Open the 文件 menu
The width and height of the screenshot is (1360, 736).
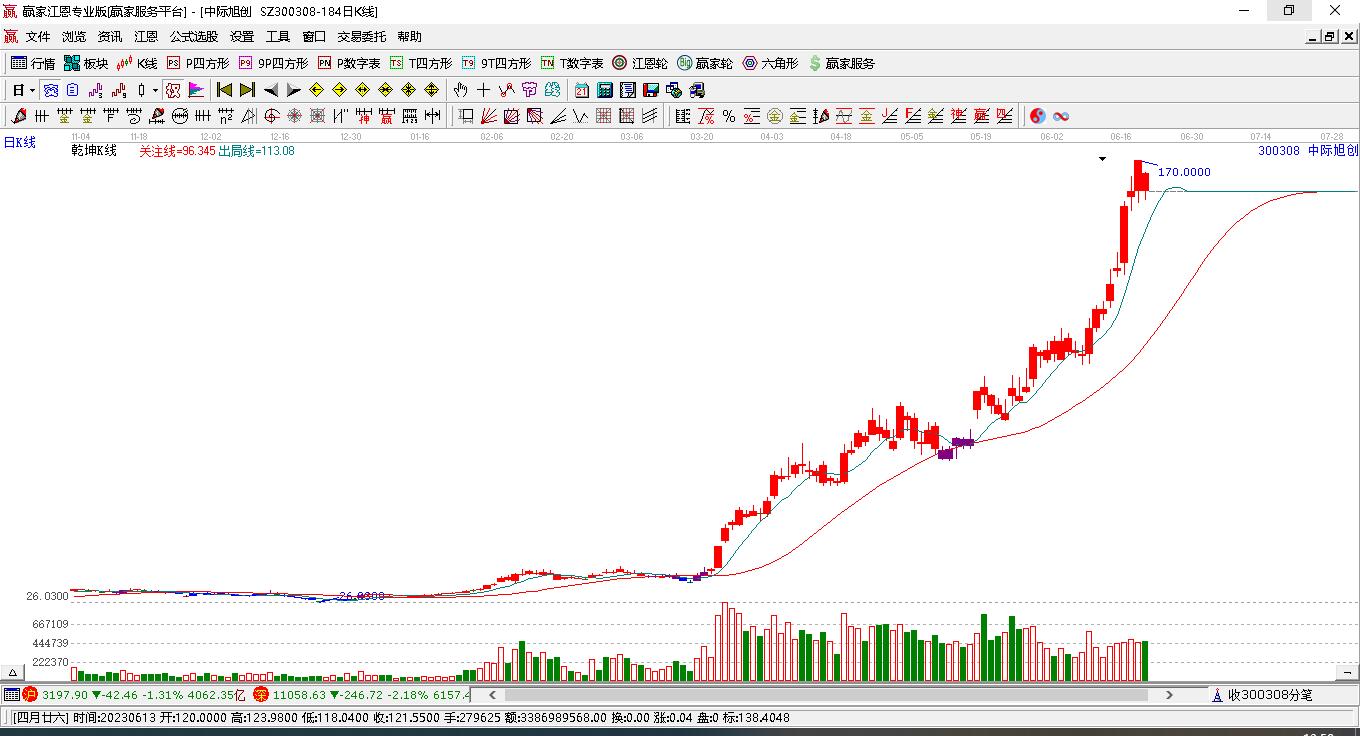(38, 36)
